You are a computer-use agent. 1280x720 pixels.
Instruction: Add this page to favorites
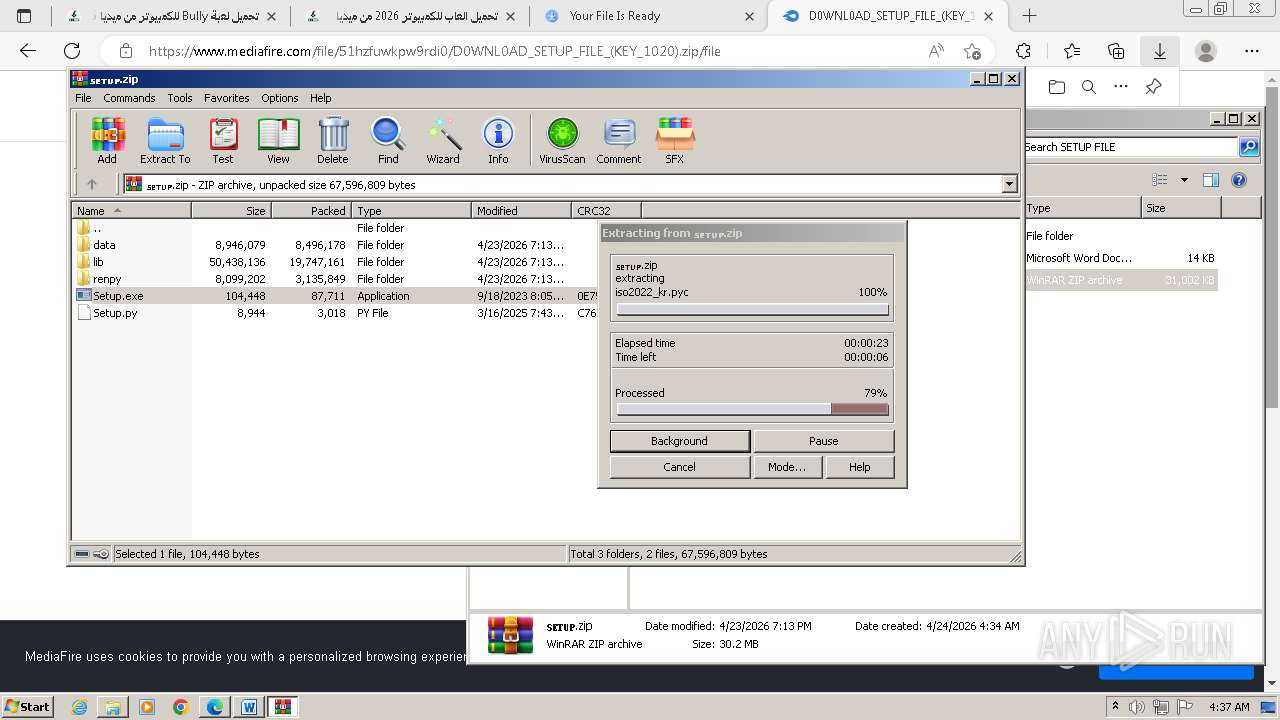(x=972, y=51)
